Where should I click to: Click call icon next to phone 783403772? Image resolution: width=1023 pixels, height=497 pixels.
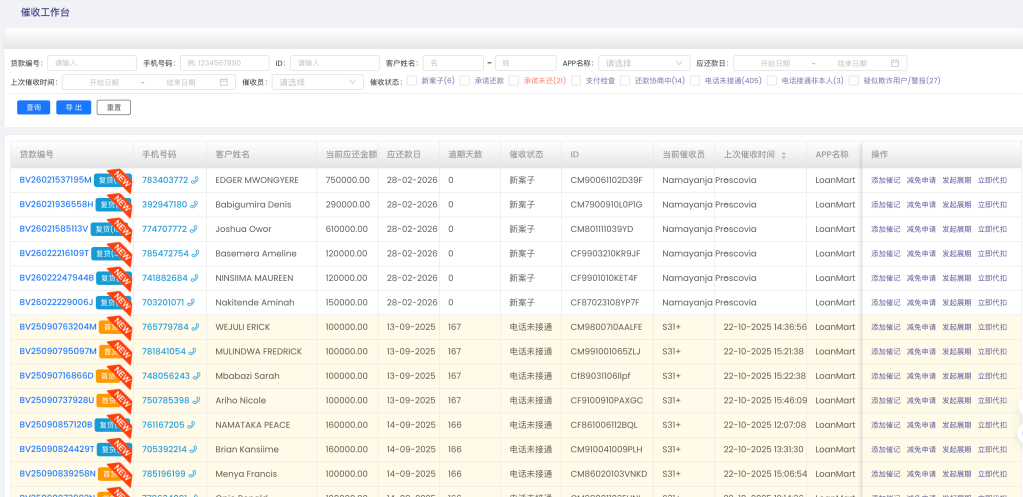195,181
